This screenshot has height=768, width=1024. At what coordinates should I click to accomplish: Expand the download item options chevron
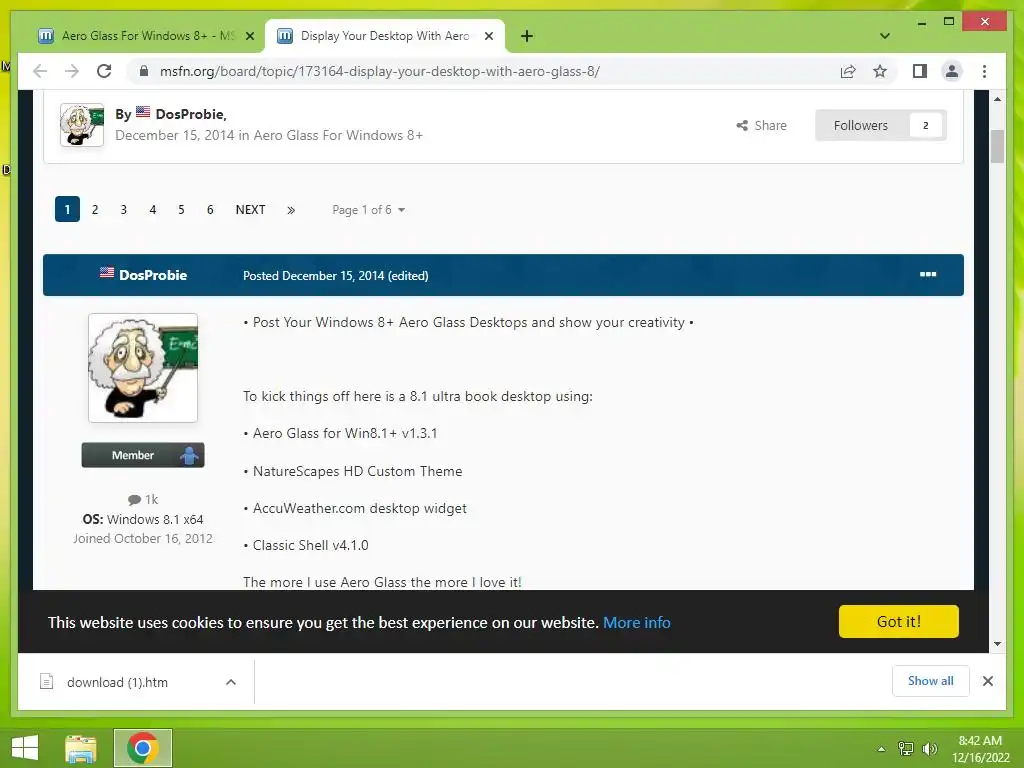(231, 682)
